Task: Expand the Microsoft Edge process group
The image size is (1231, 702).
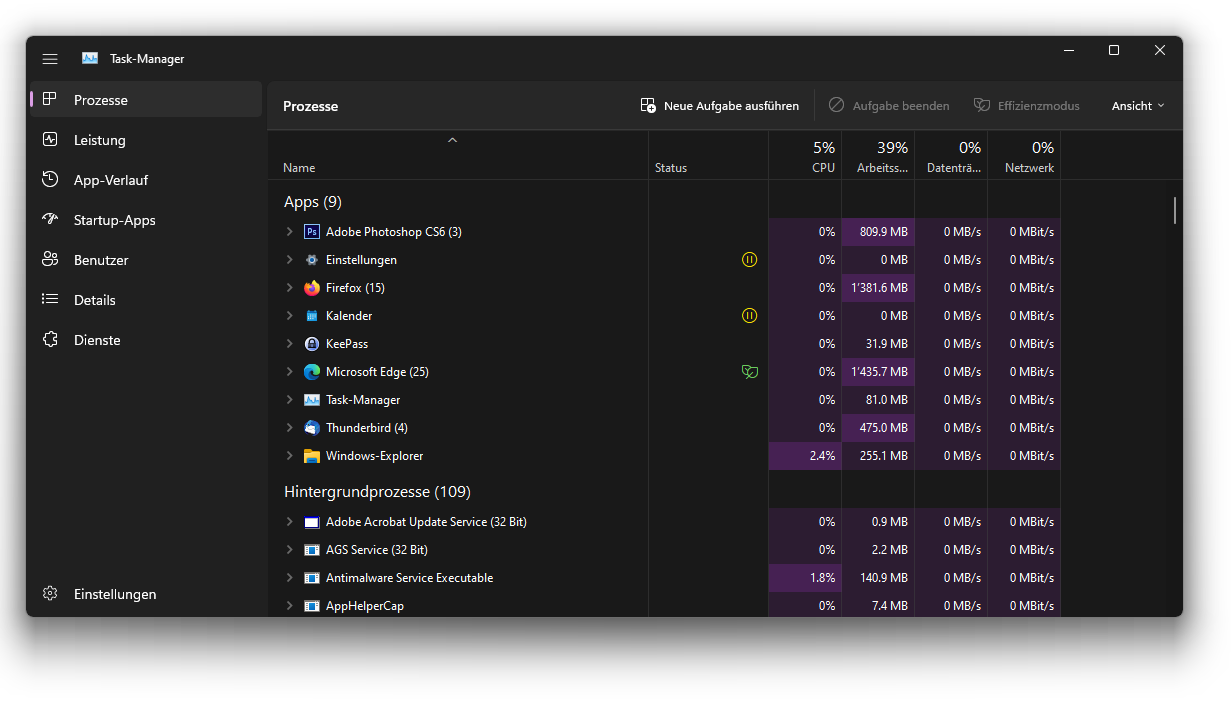Action: click(290, 372)
